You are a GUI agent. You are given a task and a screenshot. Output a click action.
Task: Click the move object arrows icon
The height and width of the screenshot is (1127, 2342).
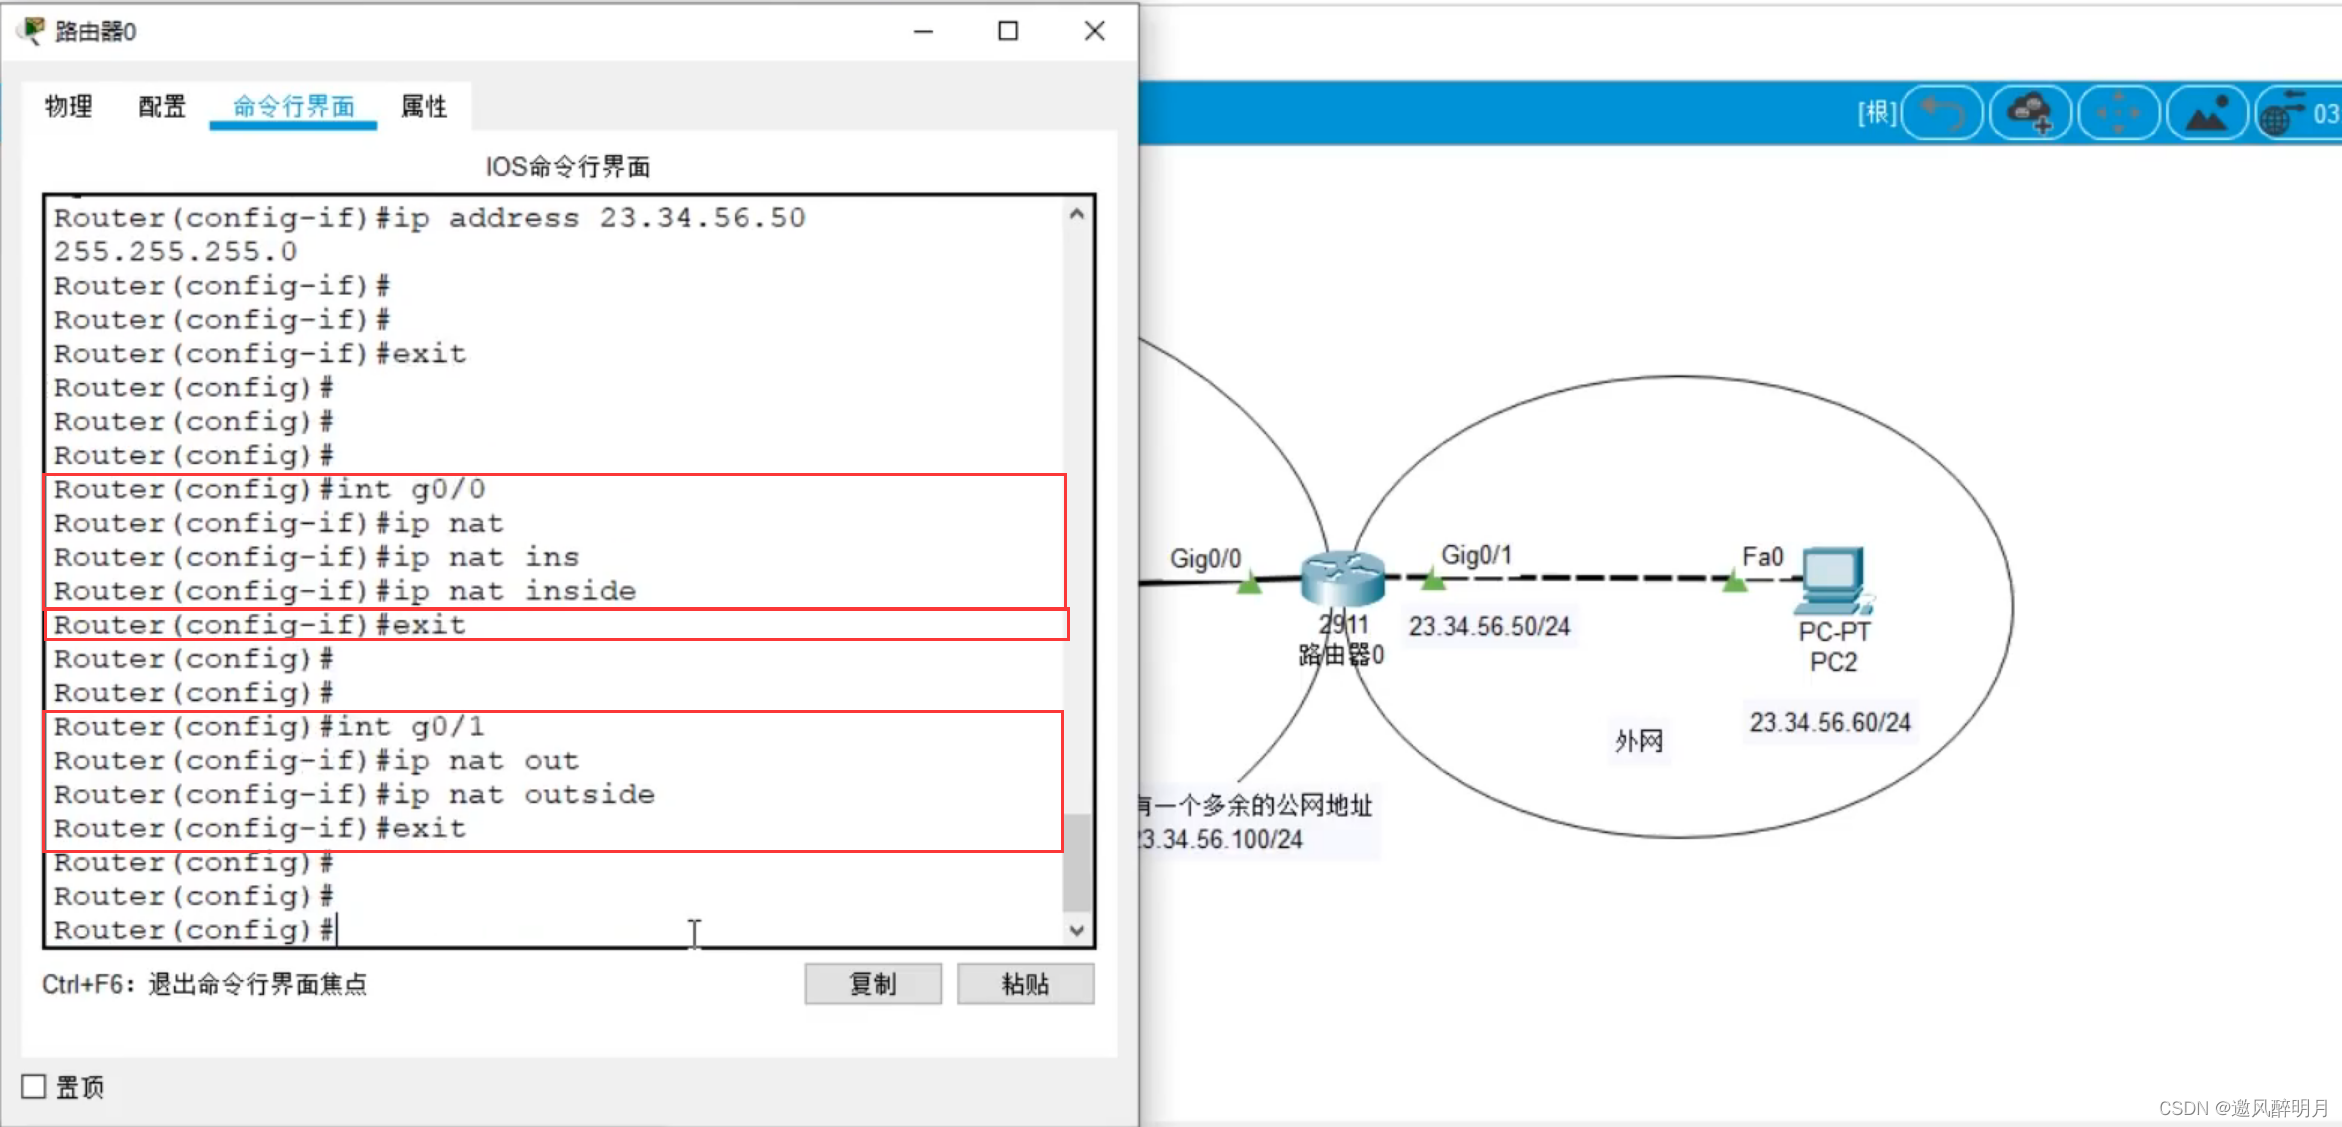[2118, 113]
